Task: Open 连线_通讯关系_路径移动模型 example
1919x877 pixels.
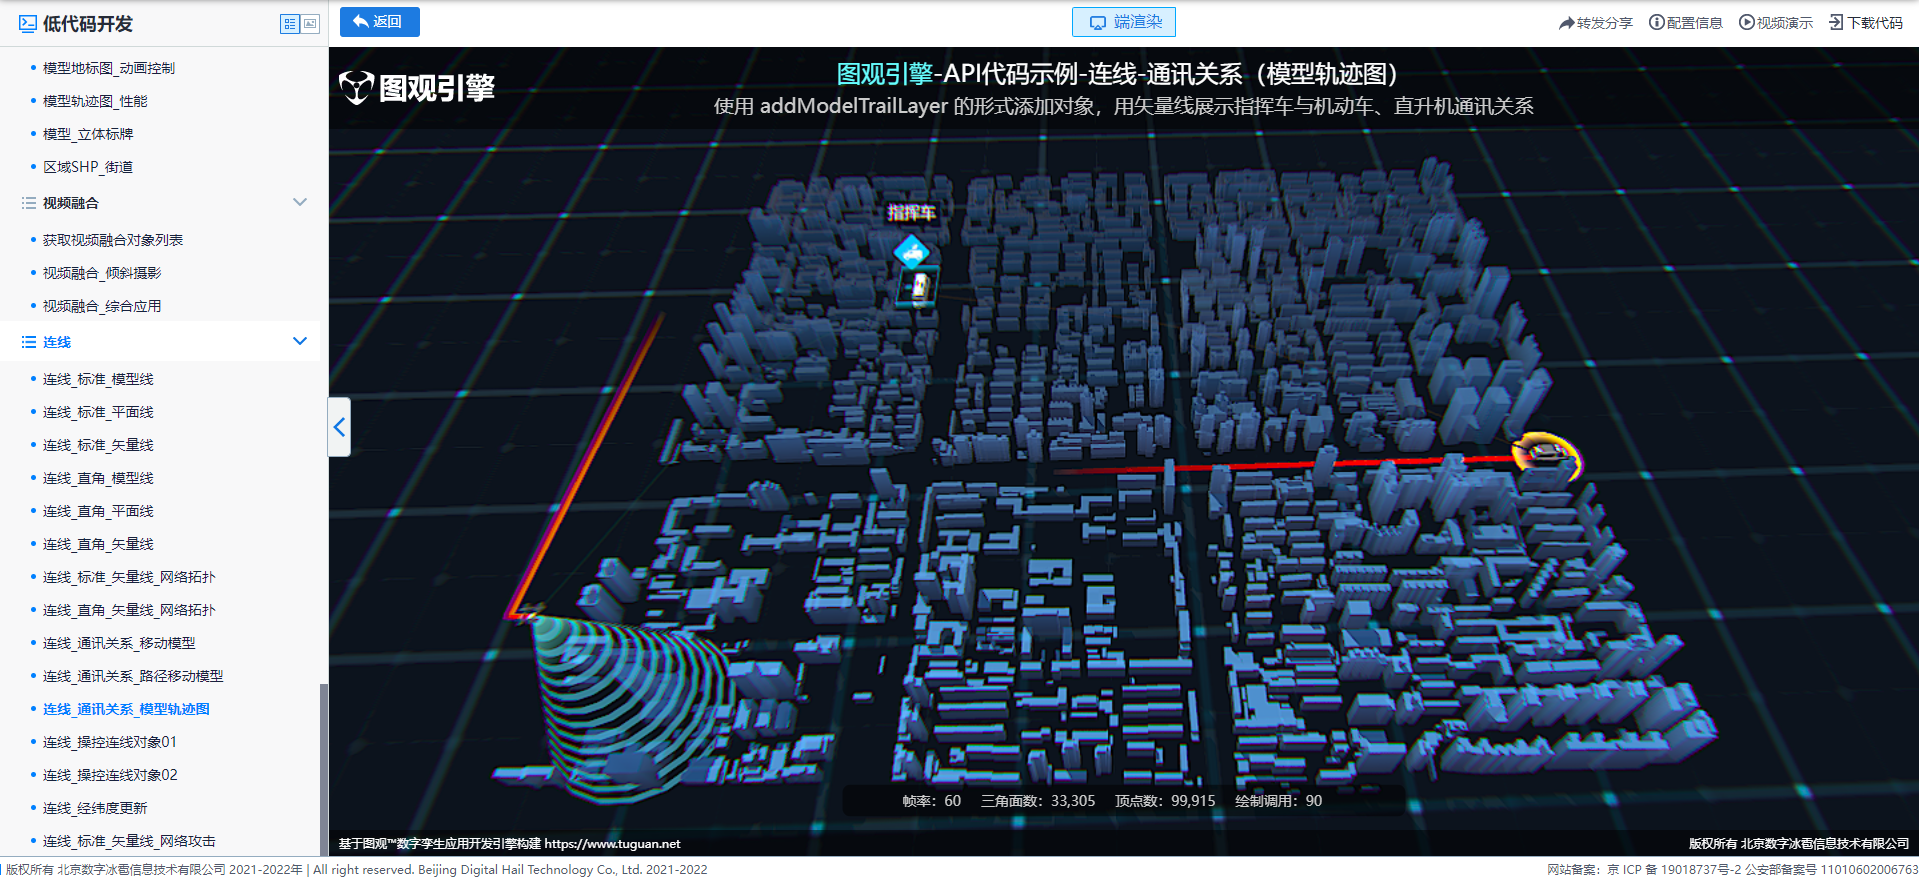Action: tap(133, 676)
